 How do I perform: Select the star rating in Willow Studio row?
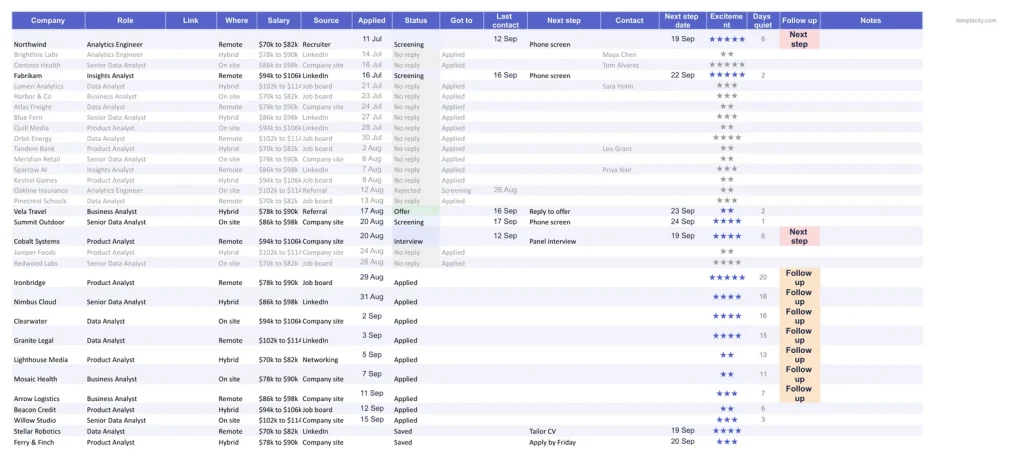pos(727,419)
